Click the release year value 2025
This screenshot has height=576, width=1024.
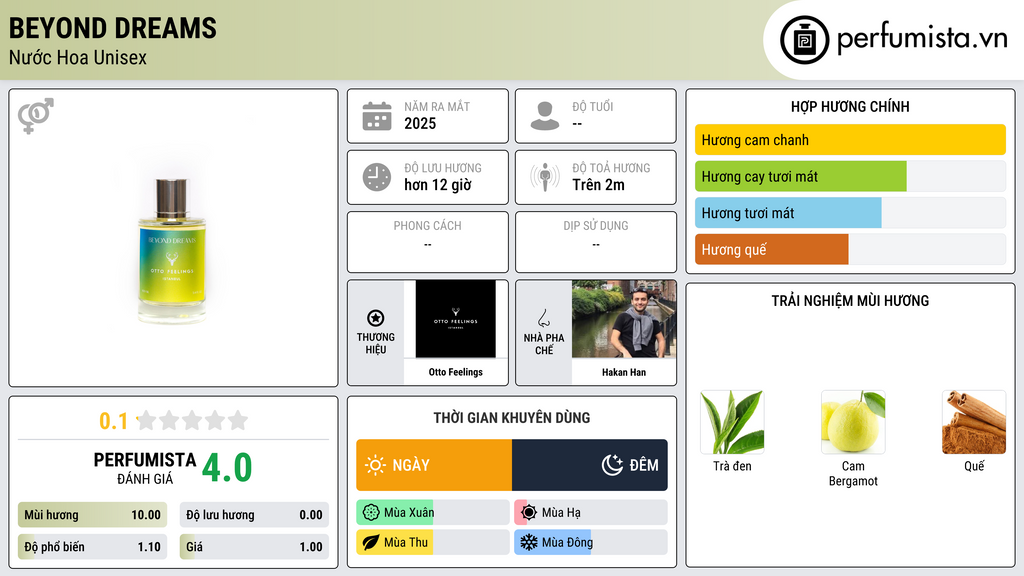coord(420,123)
